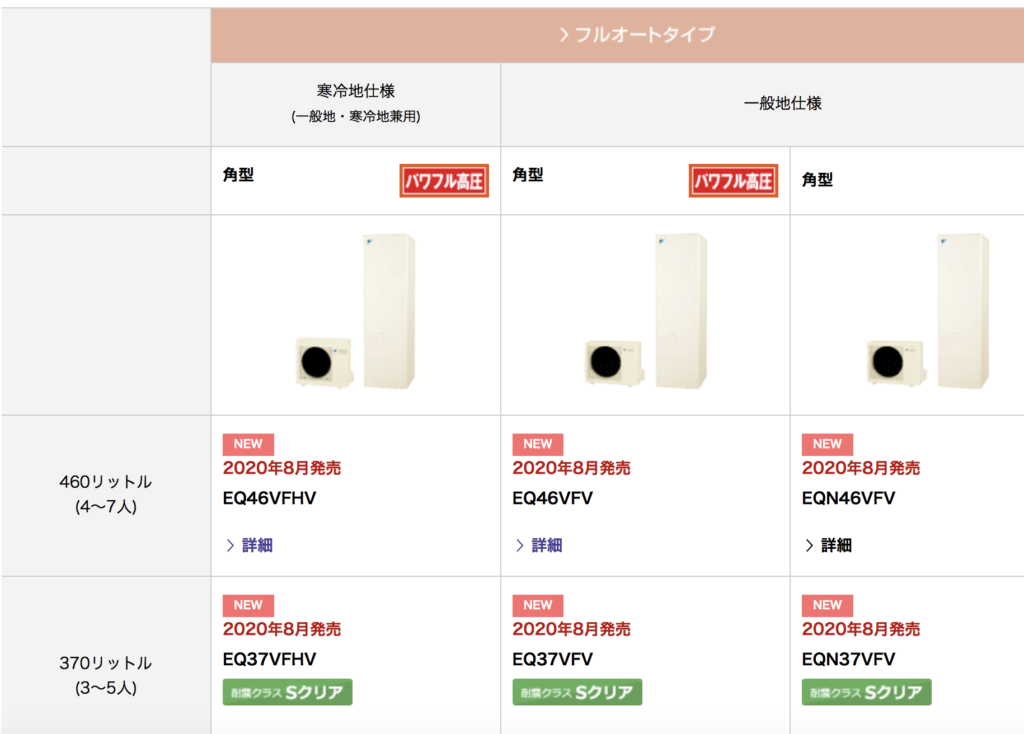
Task: Open 詳細 link for EQN46VFV
Action: 828,545
